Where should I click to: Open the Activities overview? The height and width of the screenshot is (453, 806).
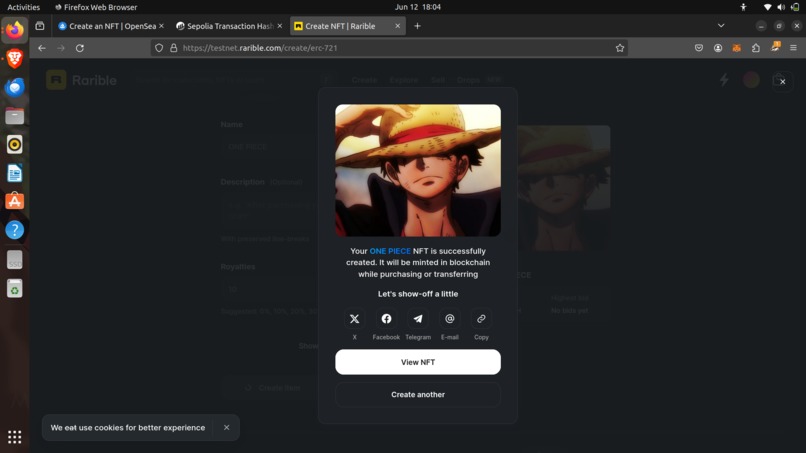(24, 7)
